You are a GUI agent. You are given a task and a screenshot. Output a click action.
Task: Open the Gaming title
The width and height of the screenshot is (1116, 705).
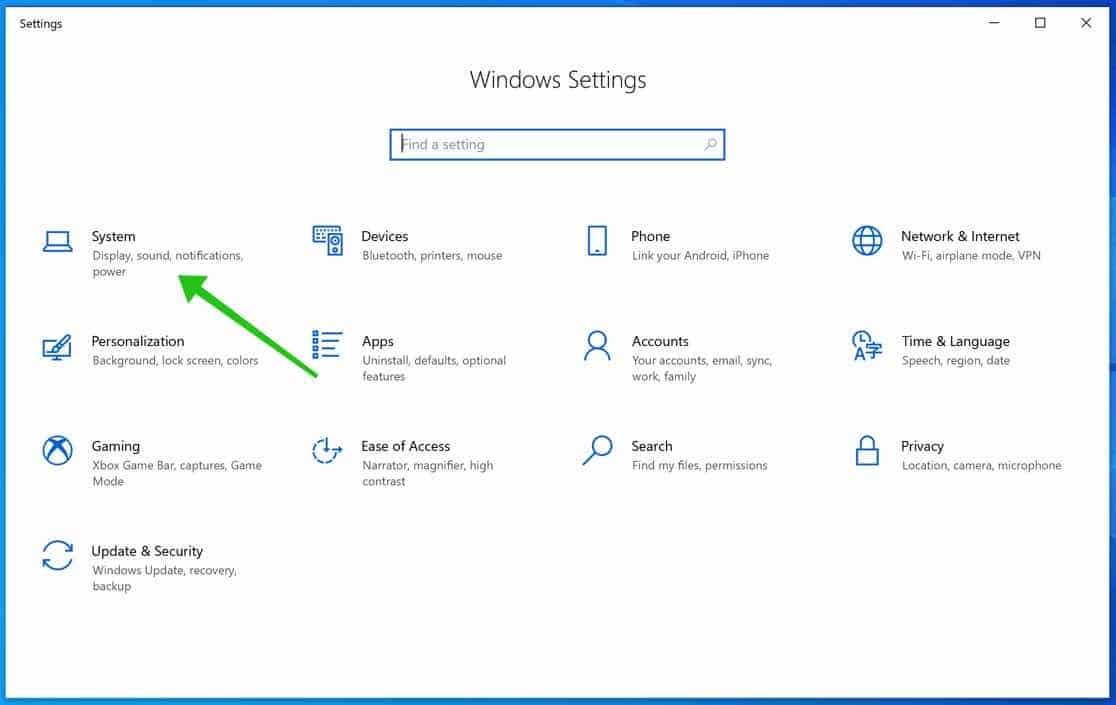115,446
